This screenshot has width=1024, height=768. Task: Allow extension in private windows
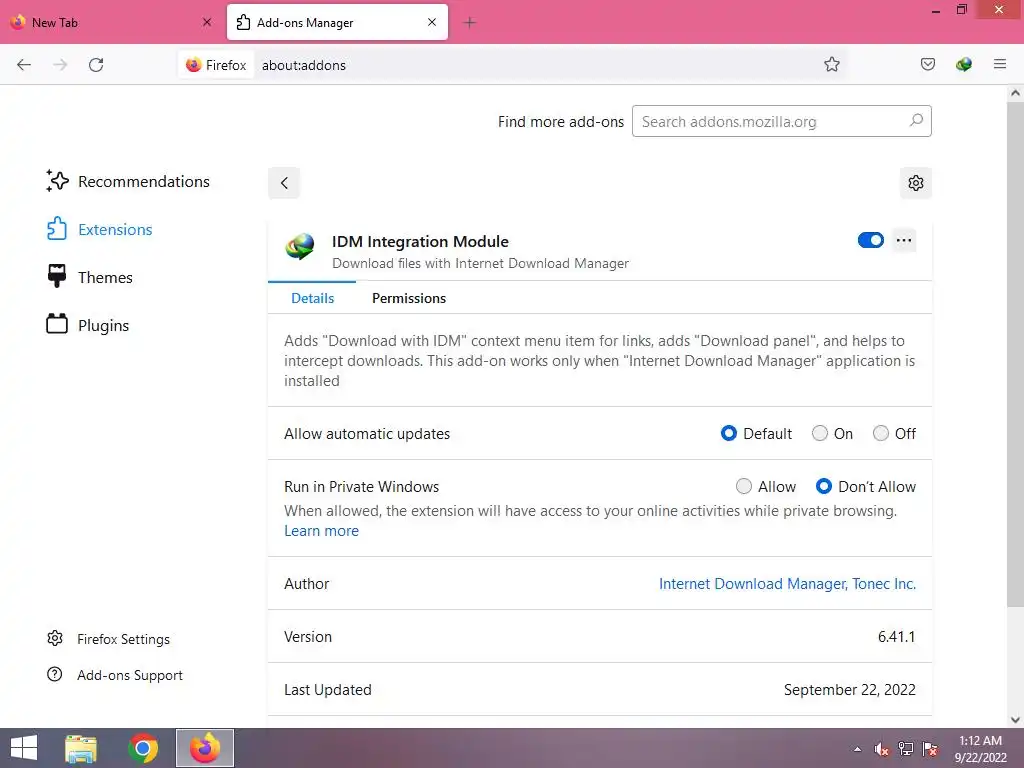coord(744,486)
